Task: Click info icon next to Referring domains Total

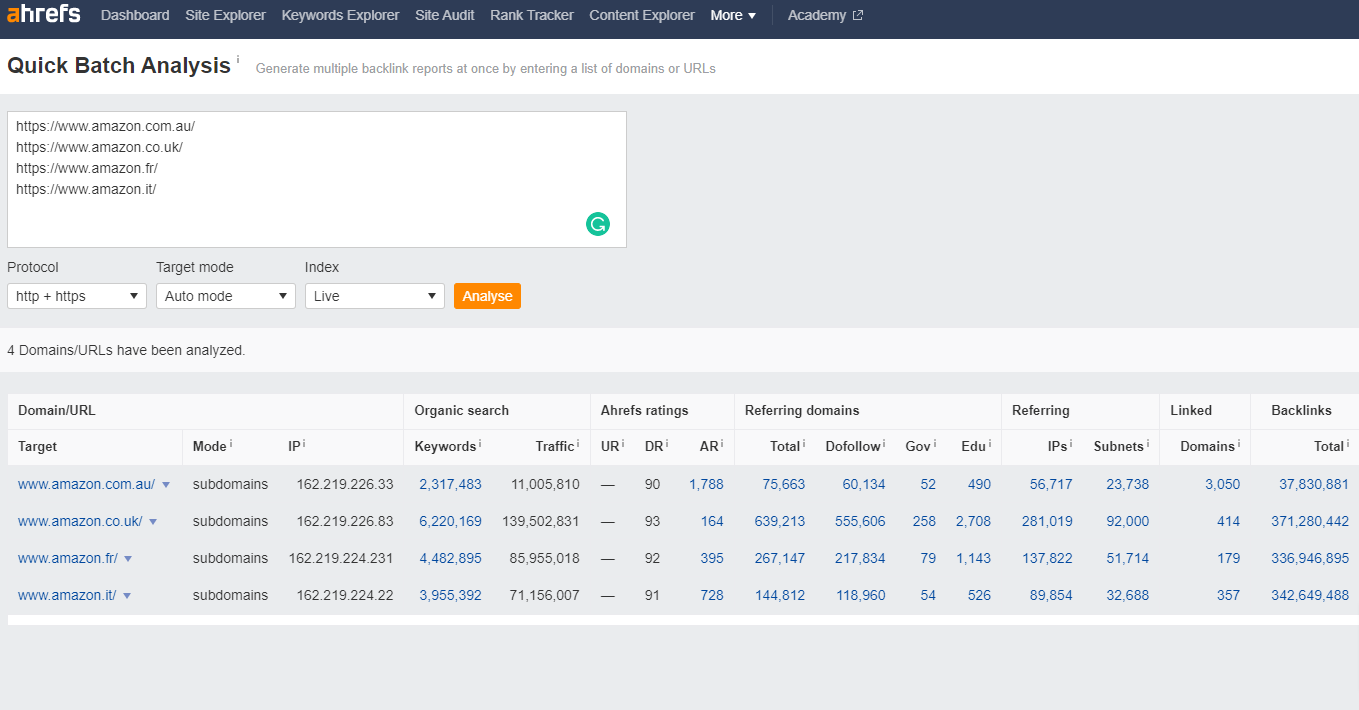Action: [x=804, y=442]
